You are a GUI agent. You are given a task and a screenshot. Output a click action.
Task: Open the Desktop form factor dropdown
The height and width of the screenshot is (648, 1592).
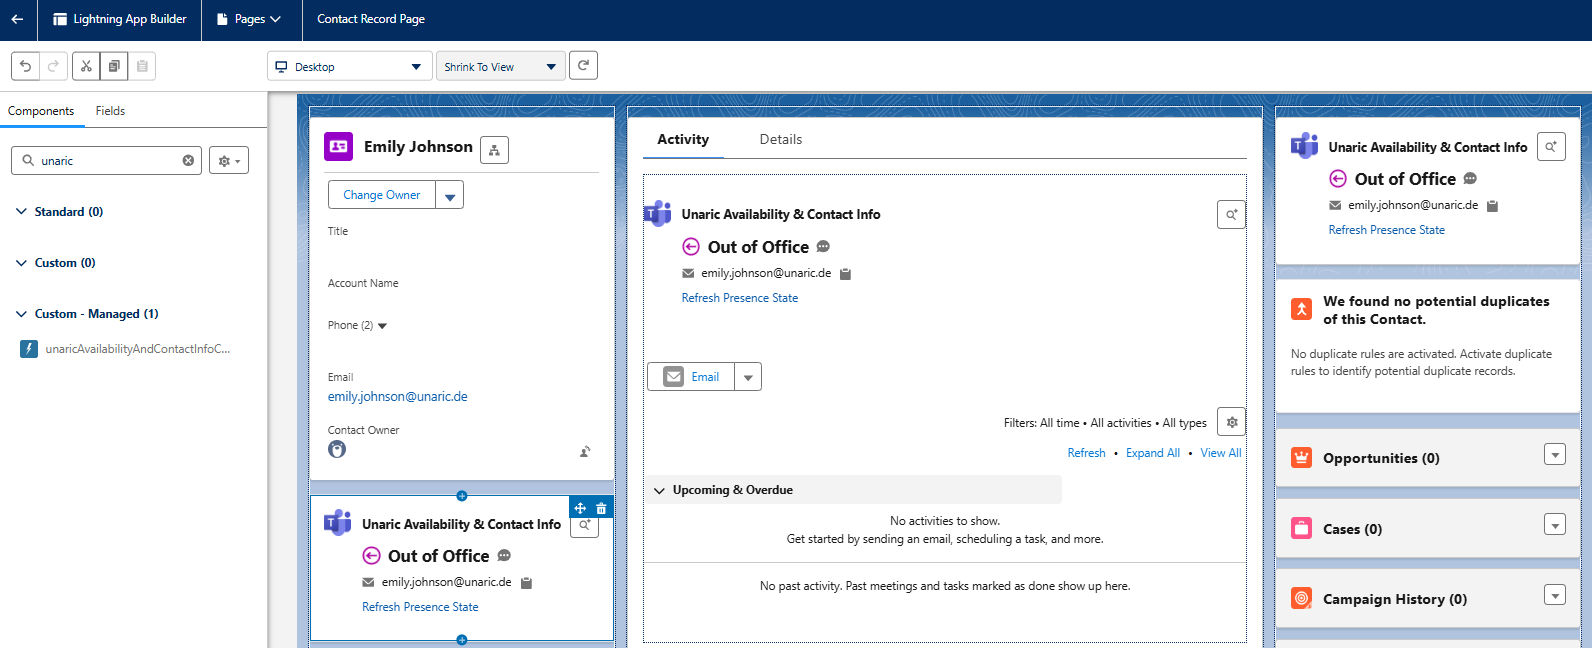point(349,67)
